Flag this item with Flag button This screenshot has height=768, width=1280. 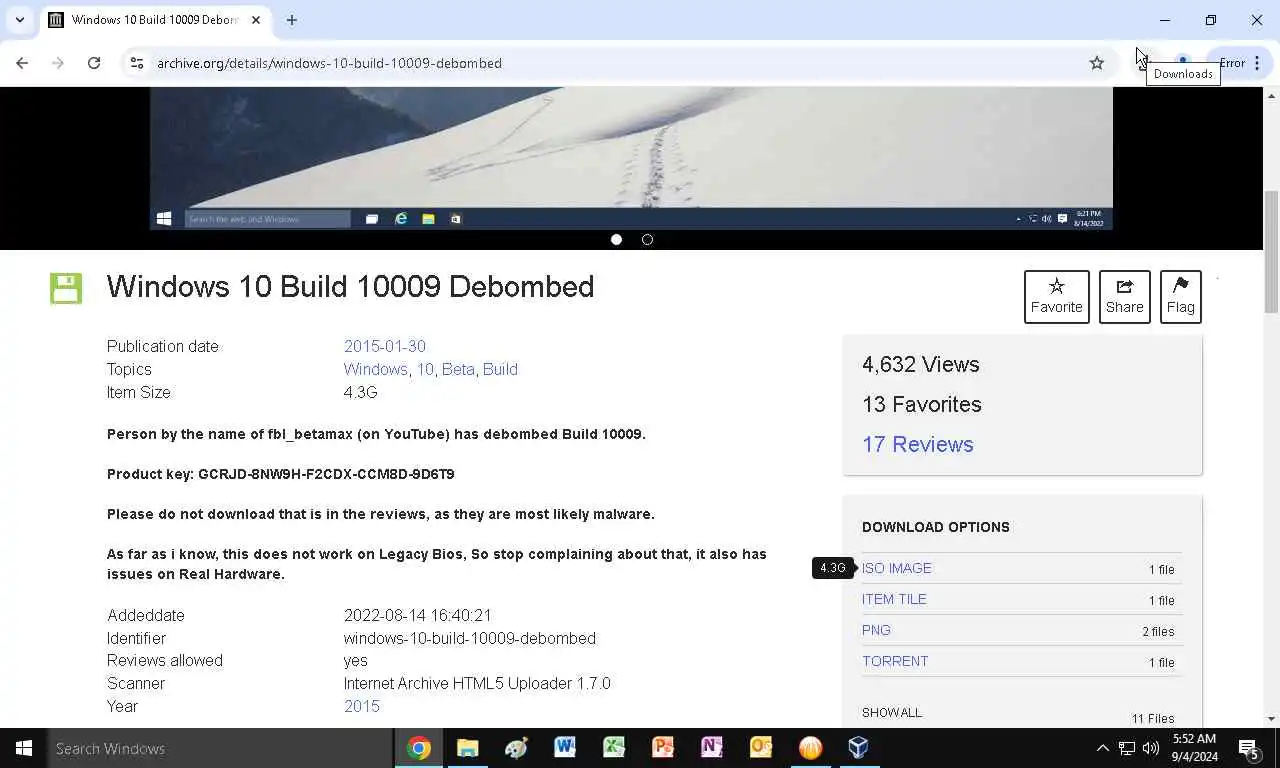1181,297
